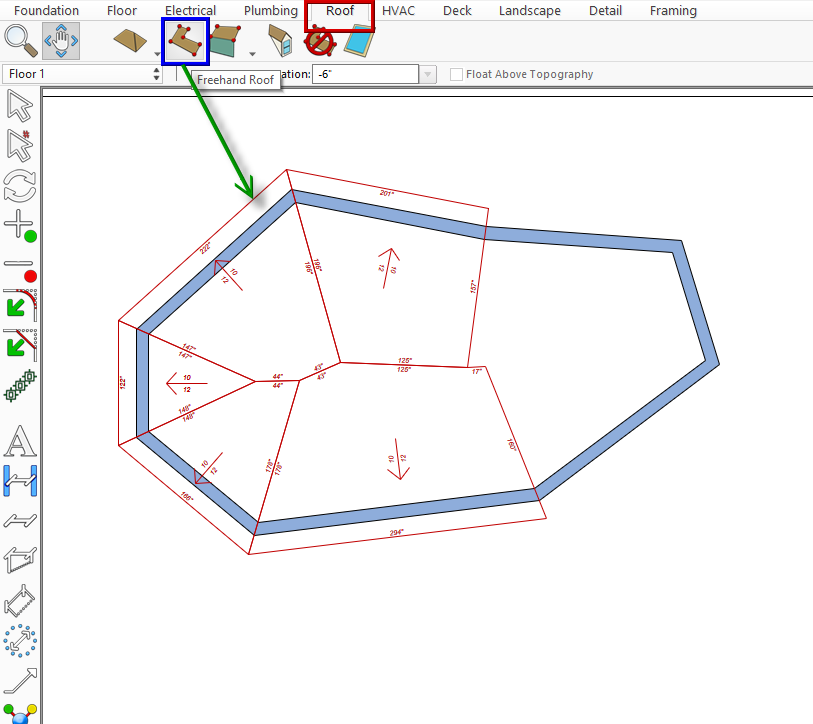Click the 222" roof edge dimension
Image resolution: width=813 pixels, height=724 pixels.
coord(206,247)
